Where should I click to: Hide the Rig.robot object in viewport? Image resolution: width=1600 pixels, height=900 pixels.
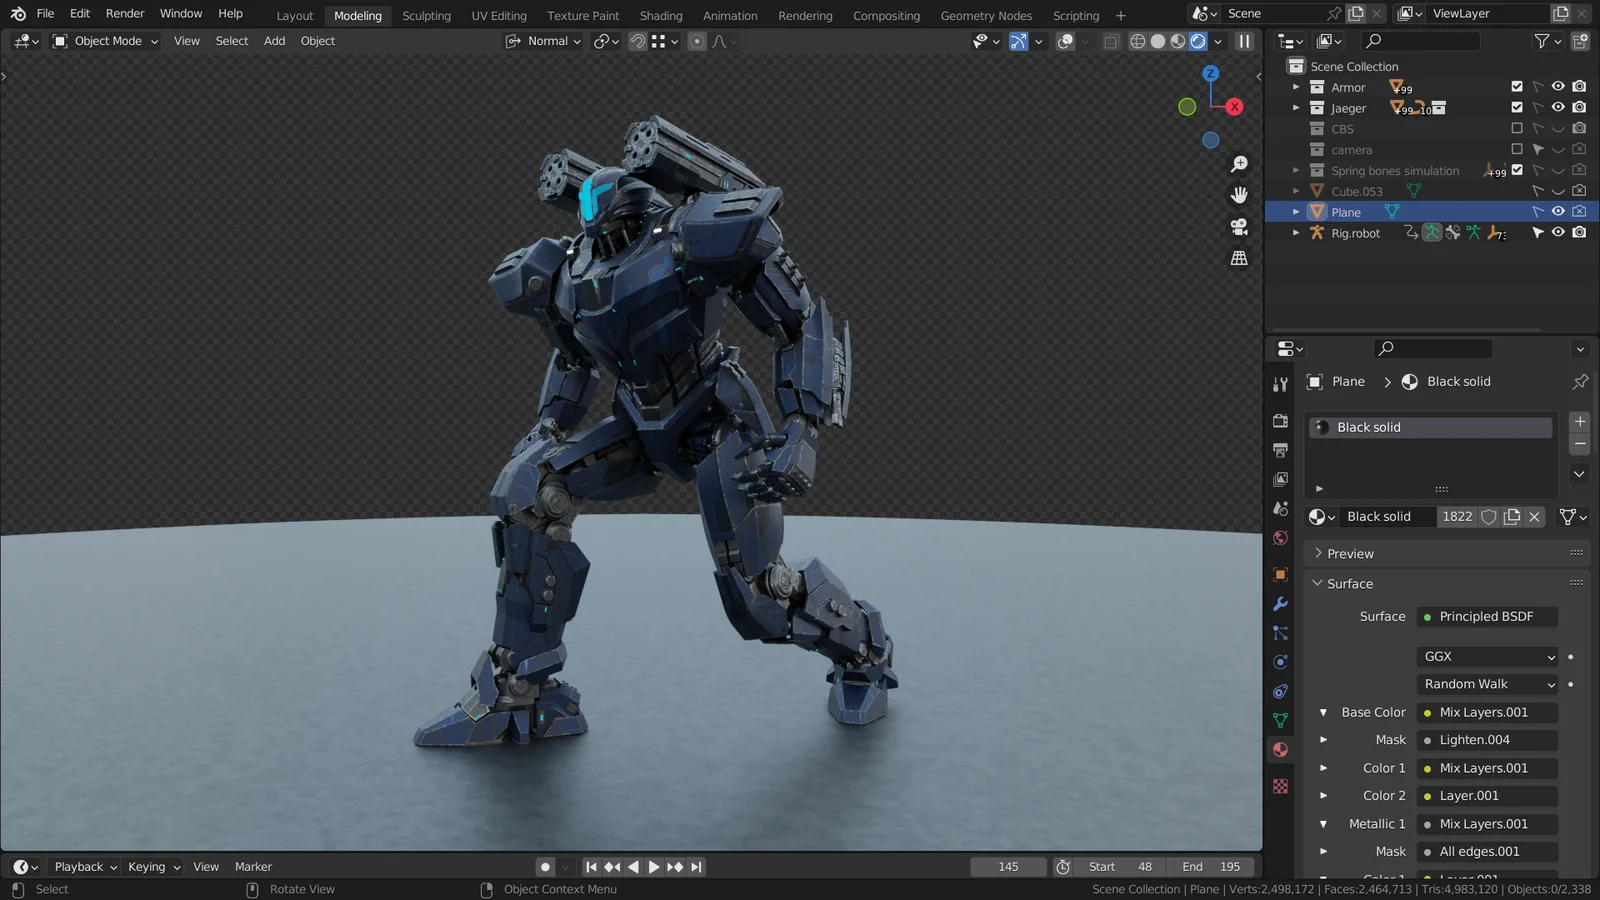tap(1558, 232)
